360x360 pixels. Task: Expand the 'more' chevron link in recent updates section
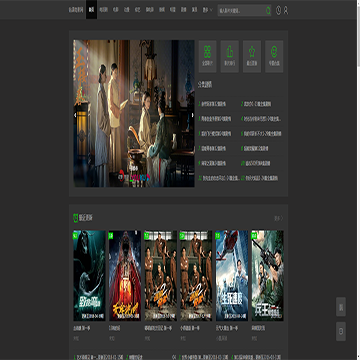278,218
